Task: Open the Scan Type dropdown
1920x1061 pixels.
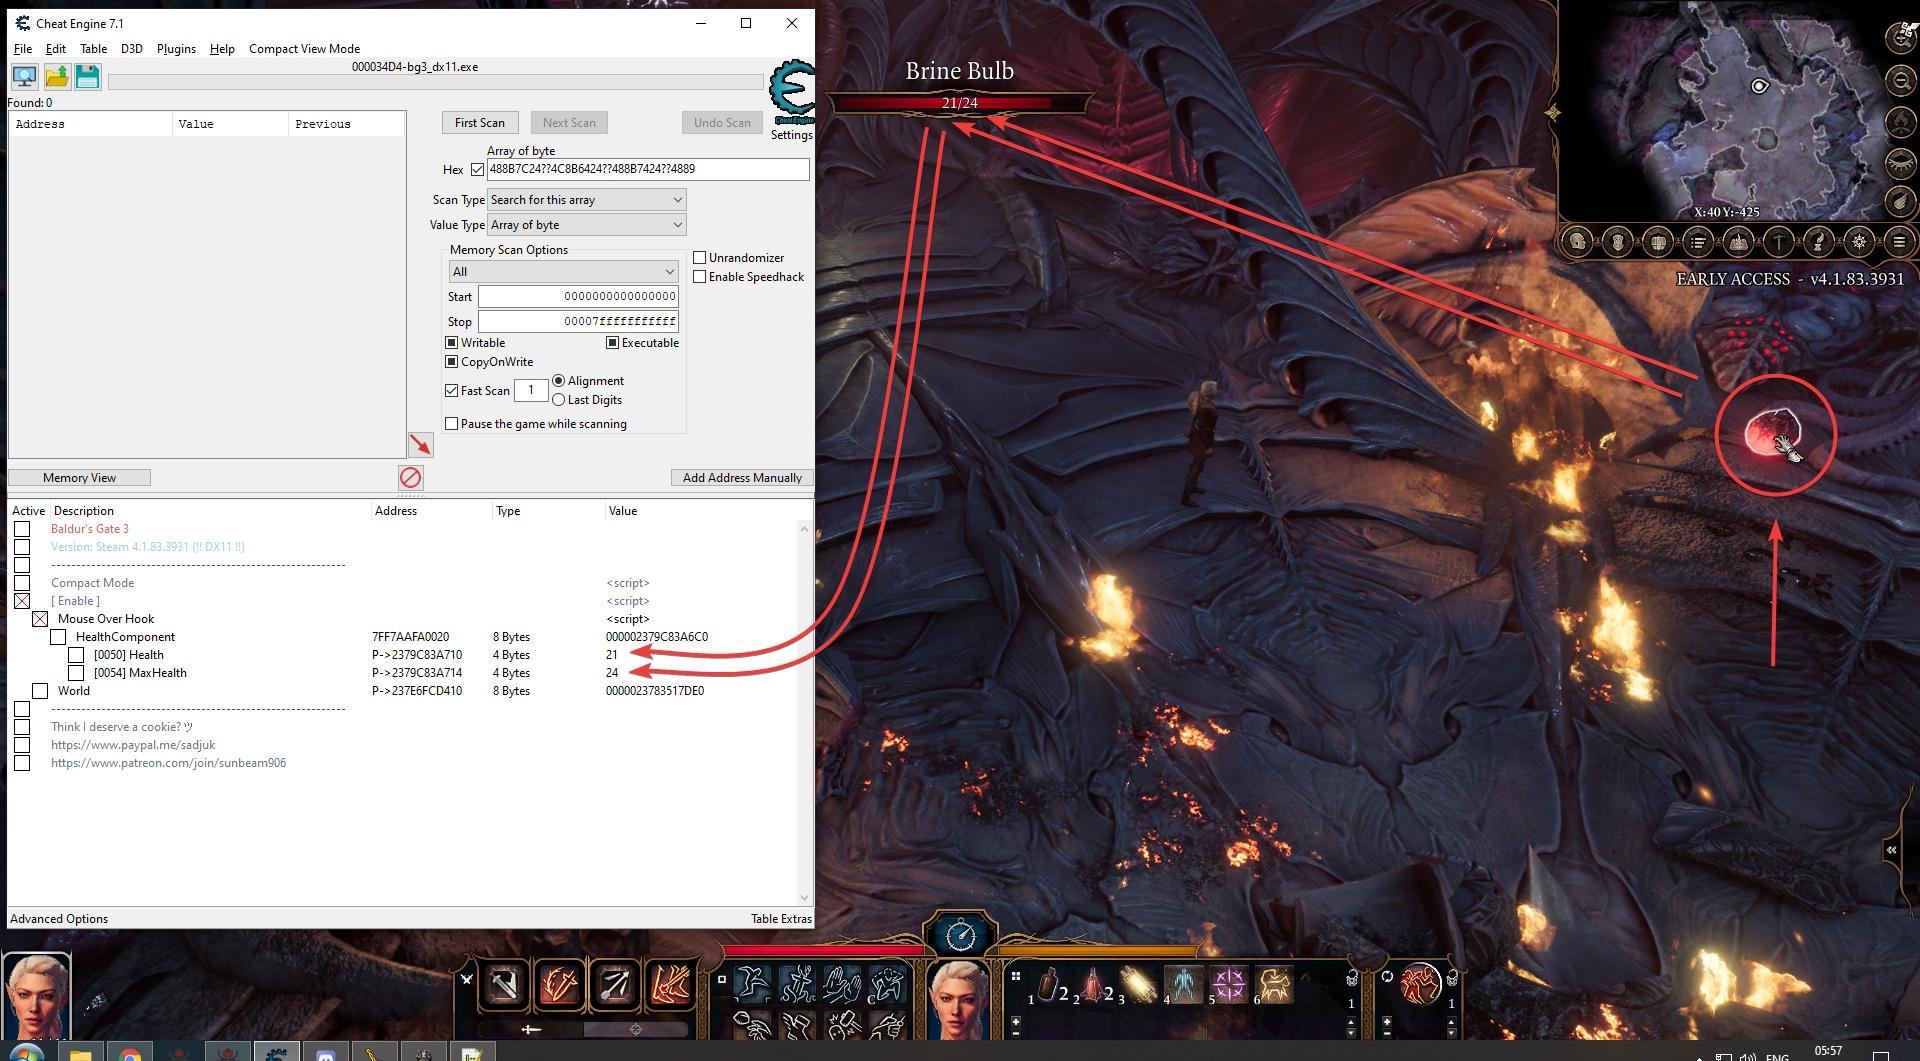Action: 586,200
